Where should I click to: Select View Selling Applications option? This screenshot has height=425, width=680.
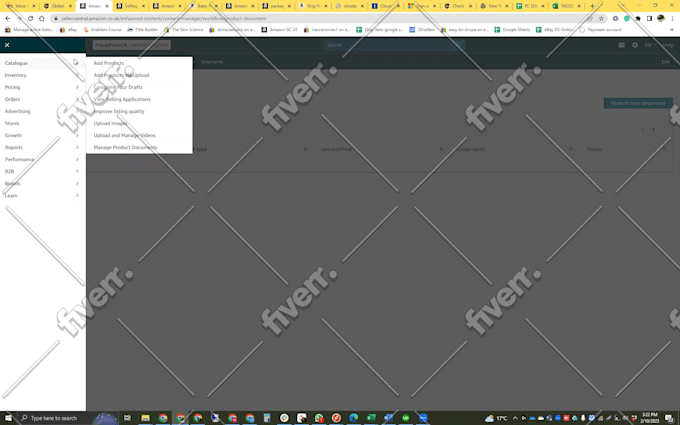pos(122,99)
